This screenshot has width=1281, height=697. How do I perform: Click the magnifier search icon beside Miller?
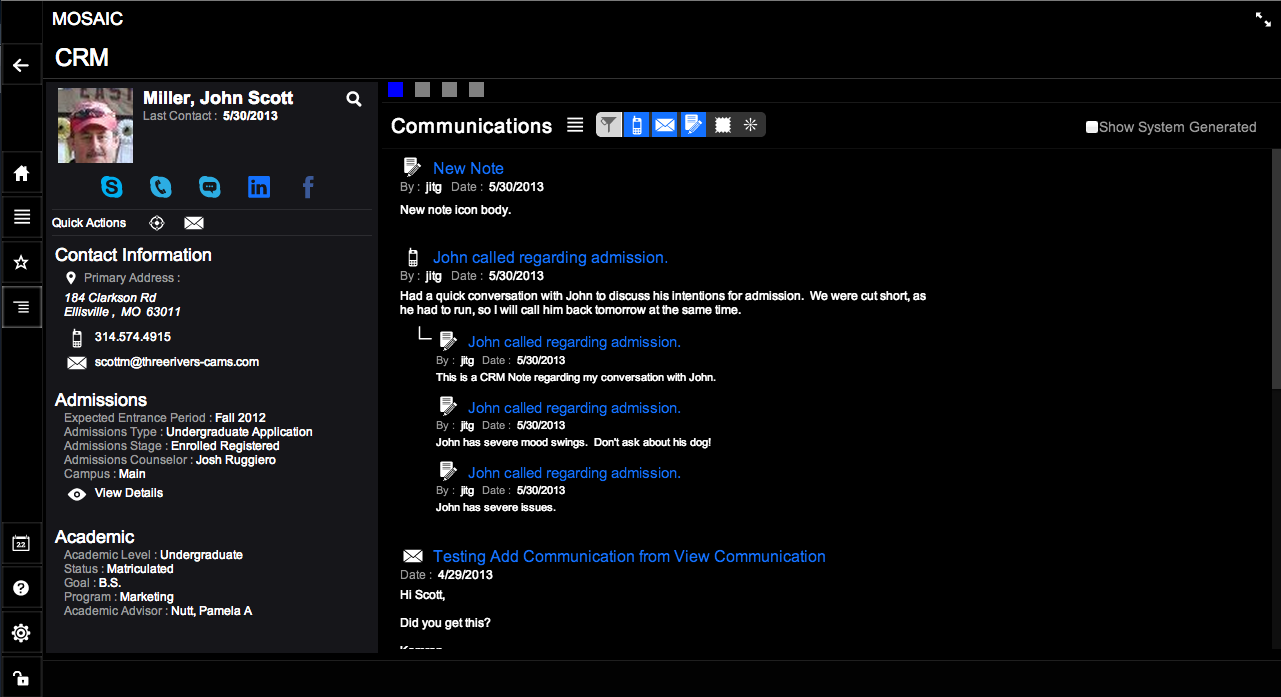354,99
